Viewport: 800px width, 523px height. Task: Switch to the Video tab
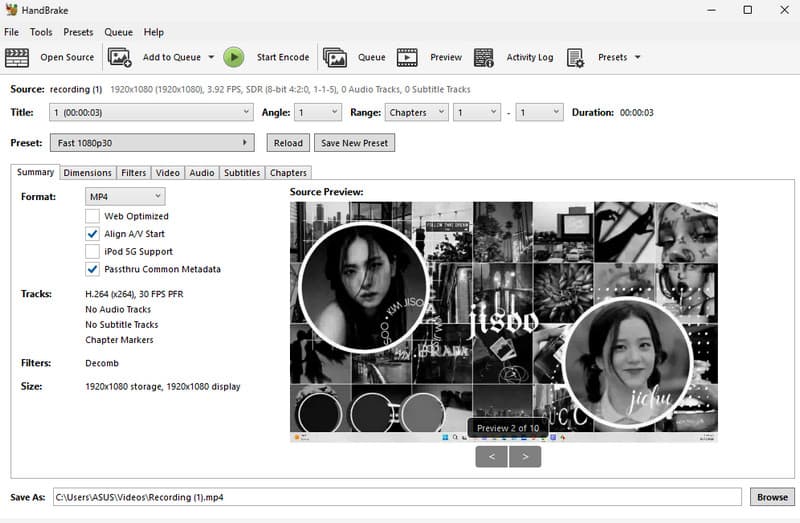pos(168,172)
